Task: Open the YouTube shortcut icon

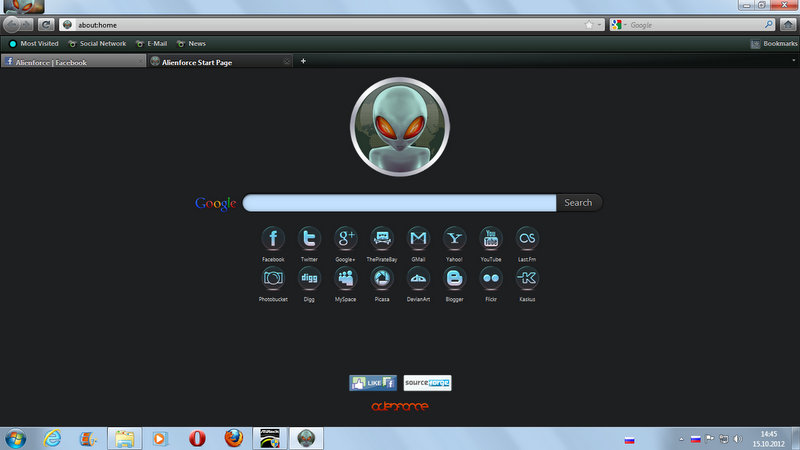Action: click(491, 238)
